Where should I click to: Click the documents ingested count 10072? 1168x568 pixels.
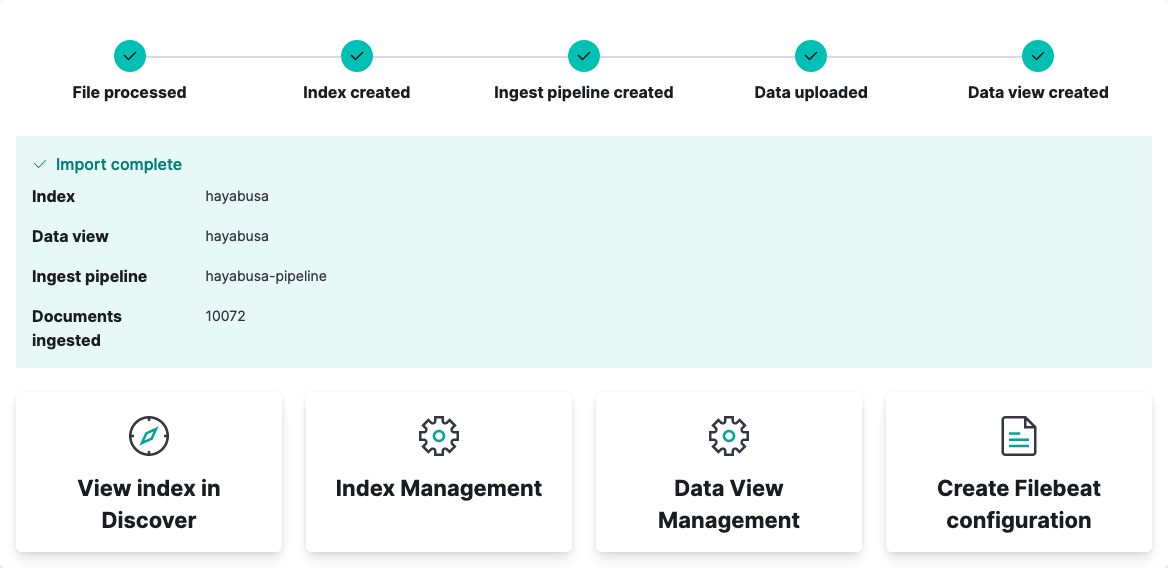tap(226, 316)
